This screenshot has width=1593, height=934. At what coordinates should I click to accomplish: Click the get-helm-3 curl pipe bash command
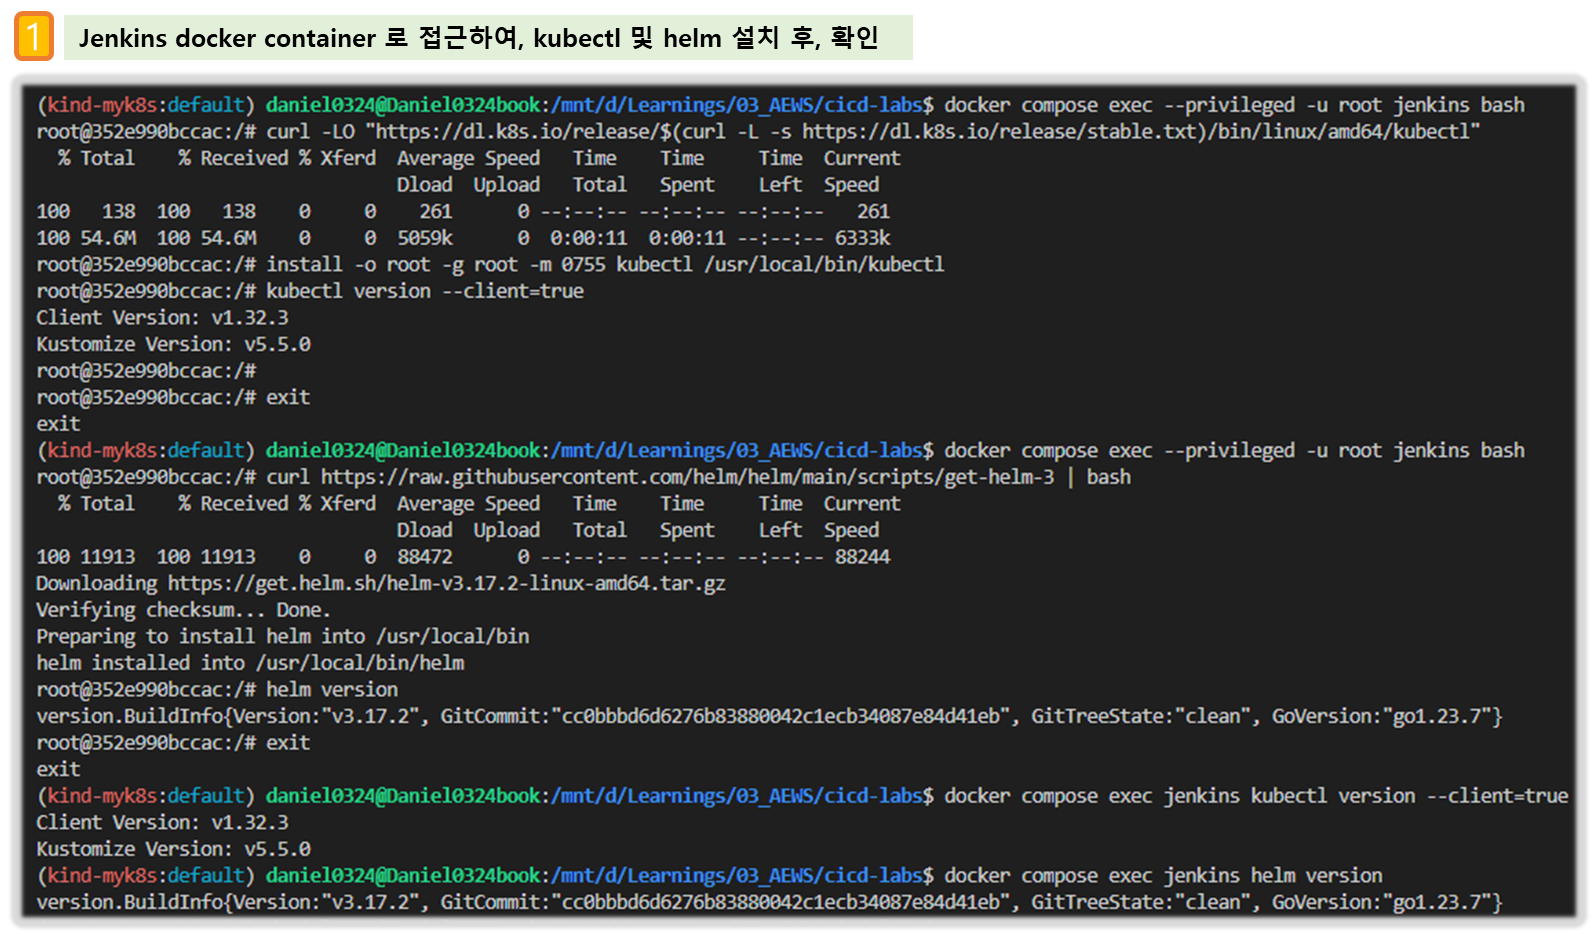tap(698, 477)
